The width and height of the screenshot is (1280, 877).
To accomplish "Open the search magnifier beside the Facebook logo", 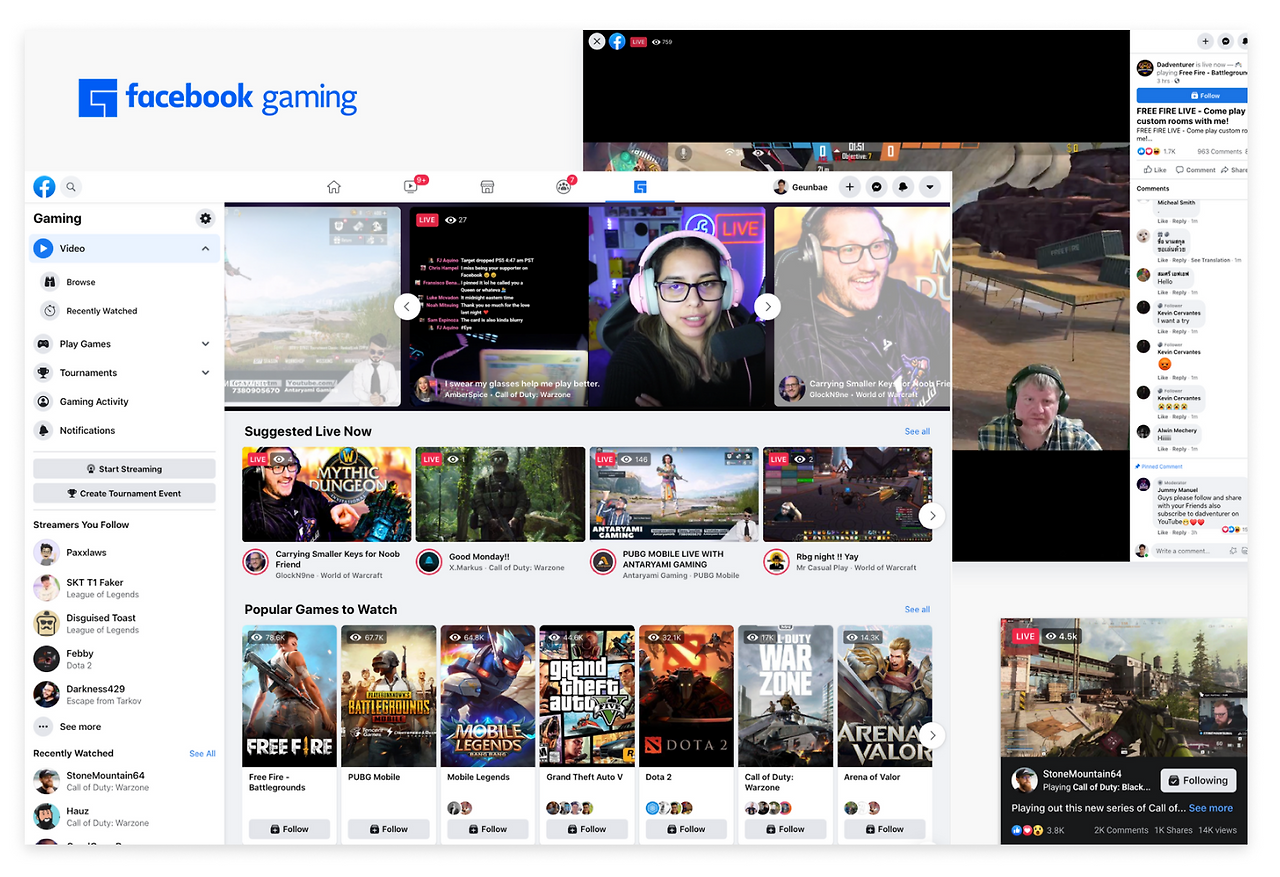I will coord(71,187).
